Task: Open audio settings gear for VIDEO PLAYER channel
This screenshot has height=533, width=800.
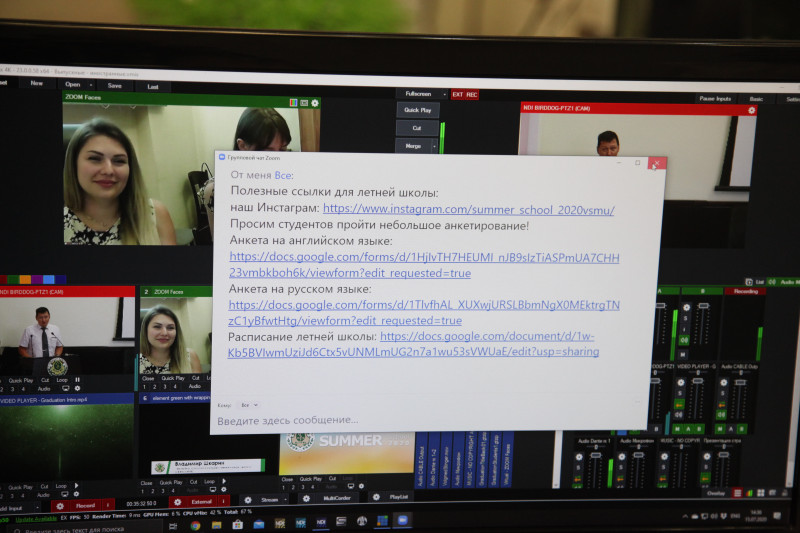Action: [x=681, y=382]
